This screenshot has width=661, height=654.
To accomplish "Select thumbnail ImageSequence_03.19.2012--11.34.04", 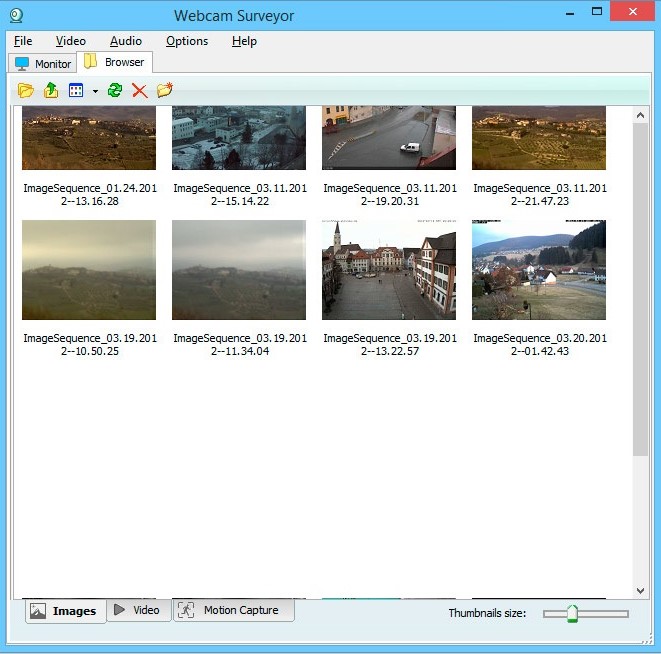I will tap(239, 270).
